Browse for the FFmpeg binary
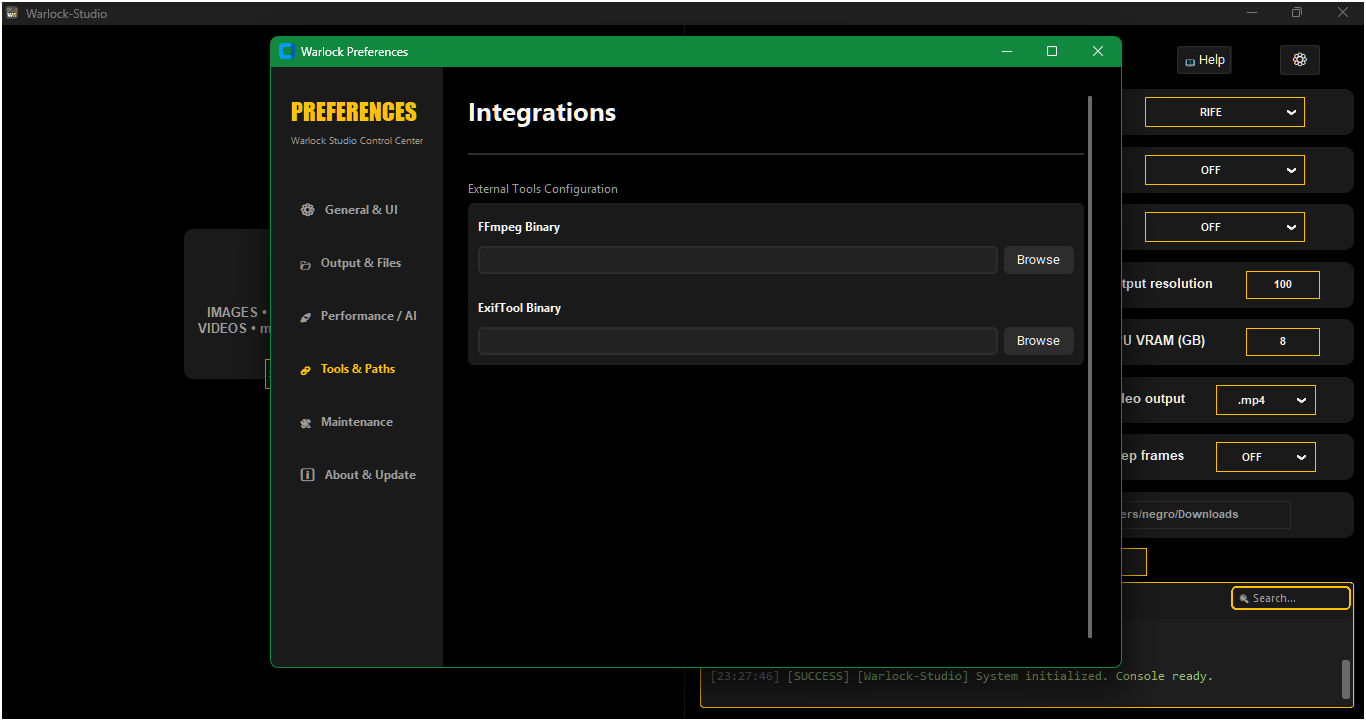This screenshot has width=1366, height=721. tap(1038, 260)
